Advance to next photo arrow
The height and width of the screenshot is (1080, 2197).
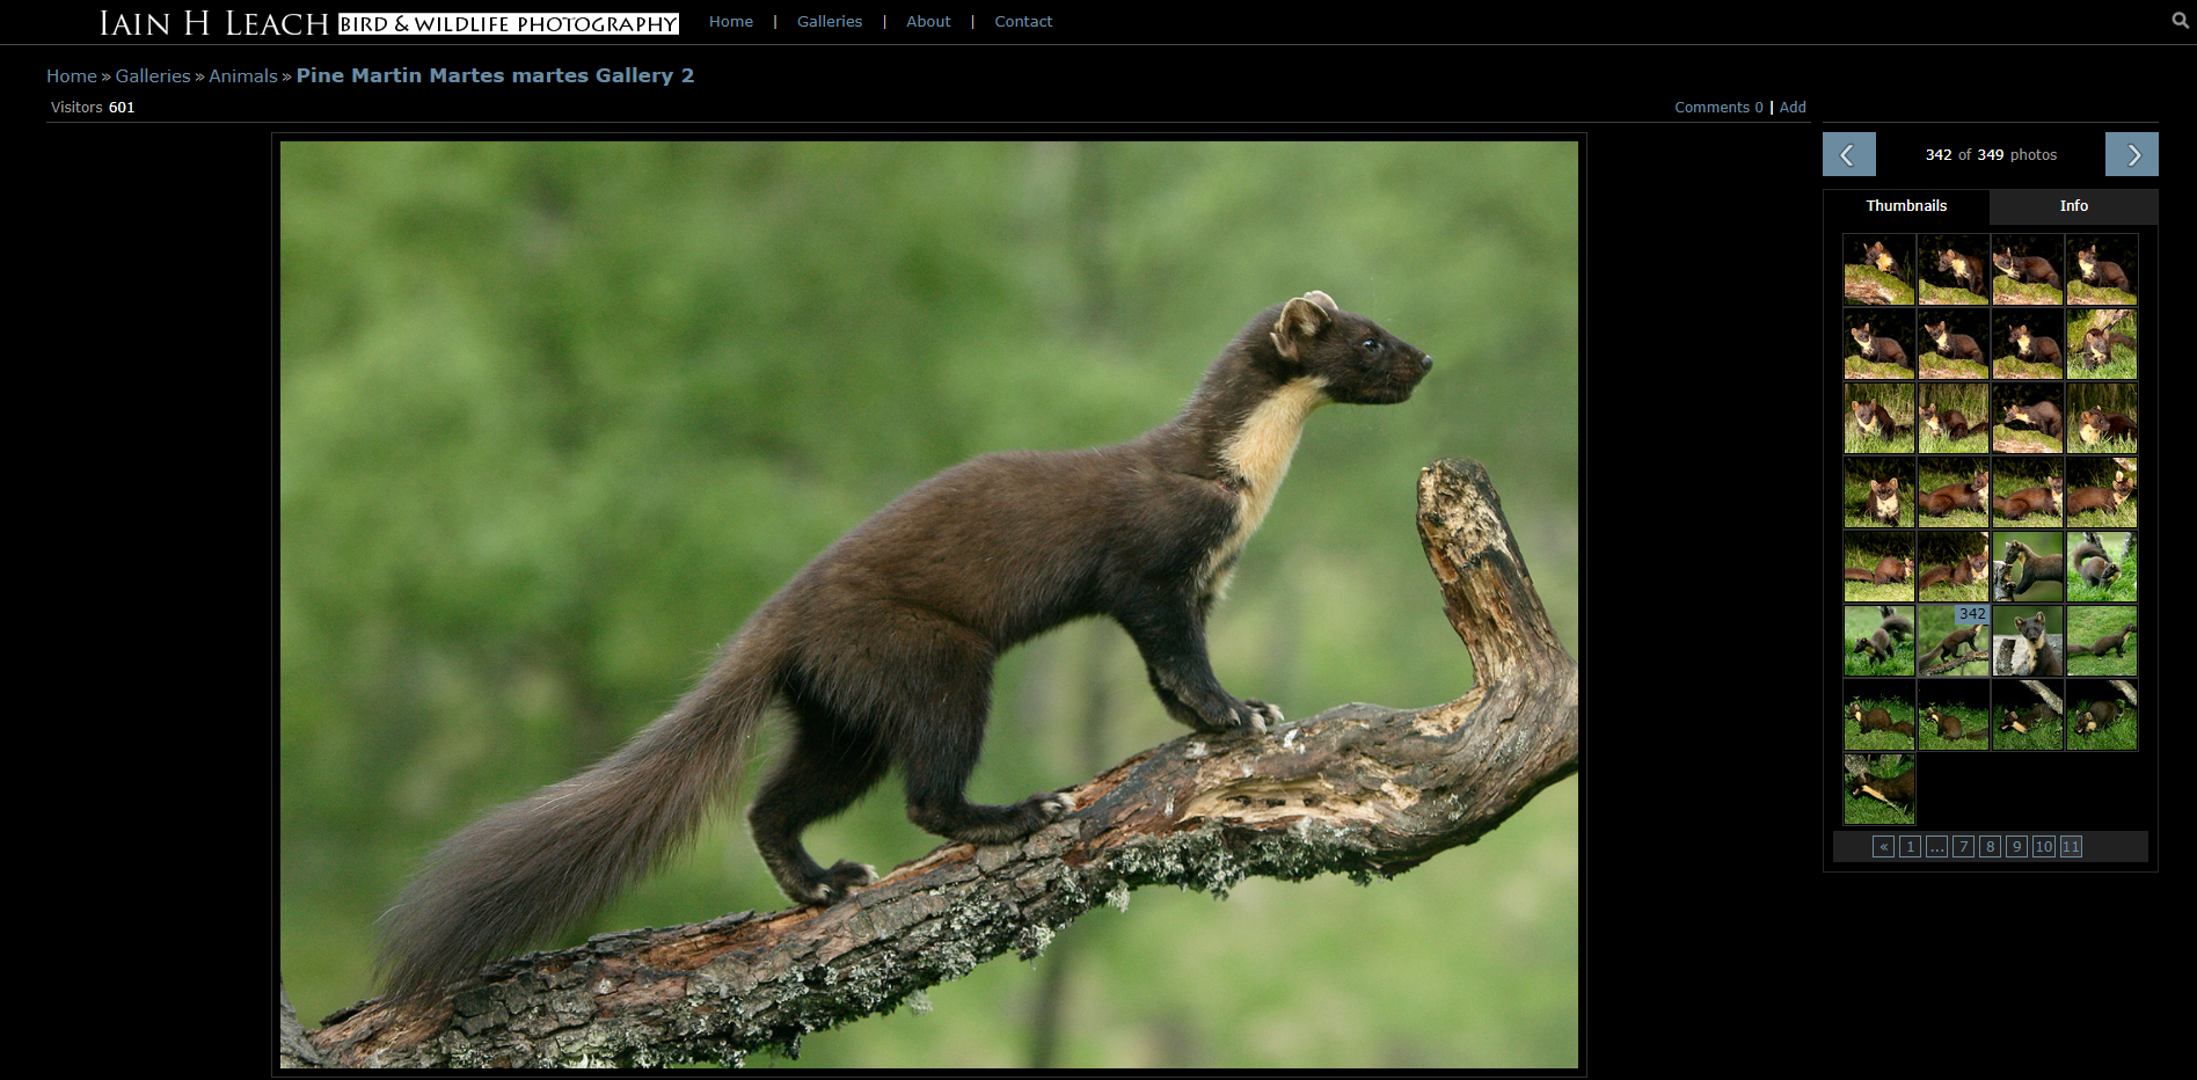[2131, 154]
